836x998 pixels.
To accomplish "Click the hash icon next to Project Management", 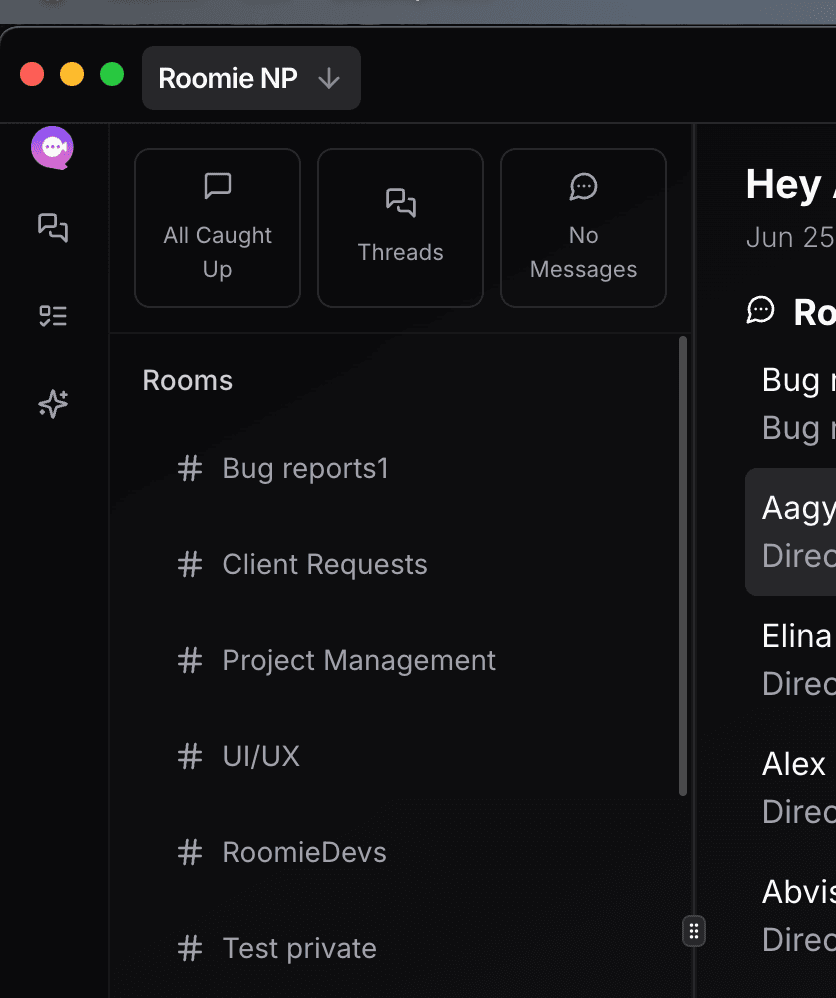I will [x=190, y=661].
